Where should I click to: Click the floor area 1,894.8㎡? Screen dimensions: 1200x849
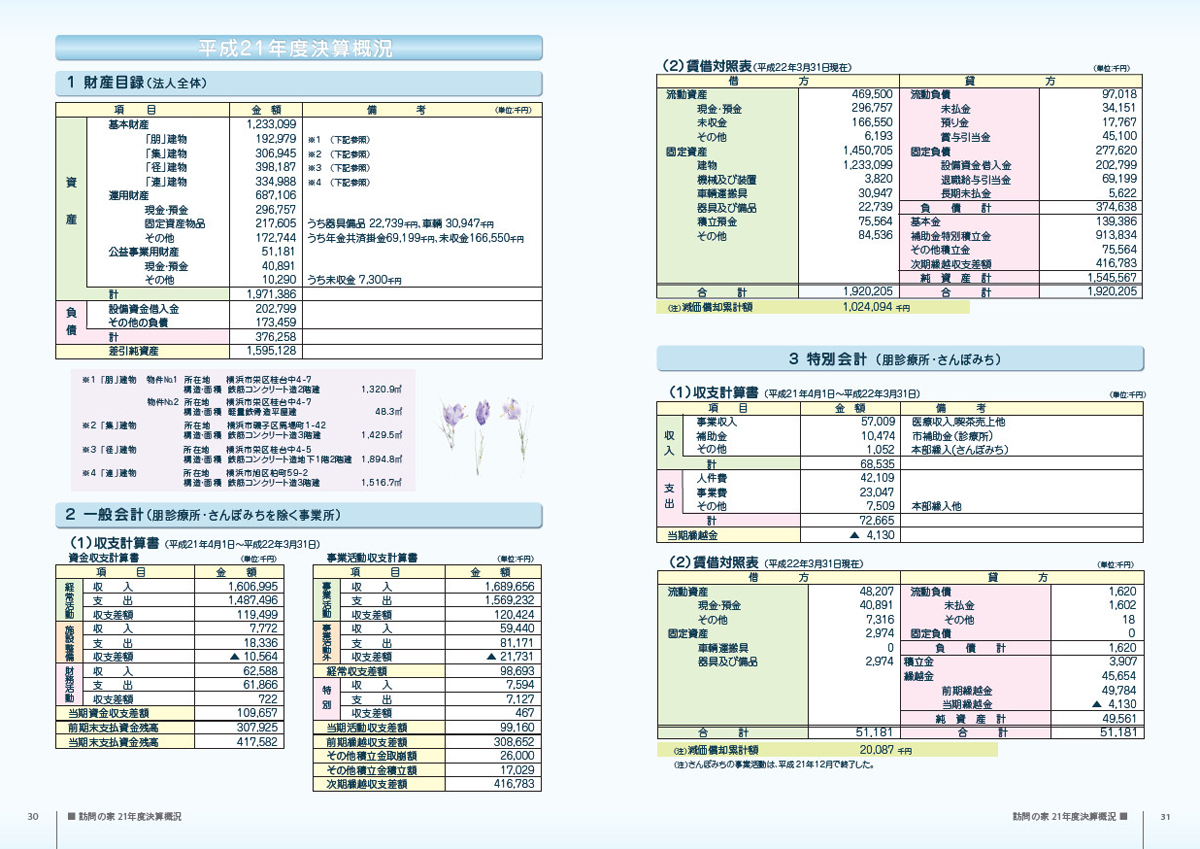click(x=380, y=460)
